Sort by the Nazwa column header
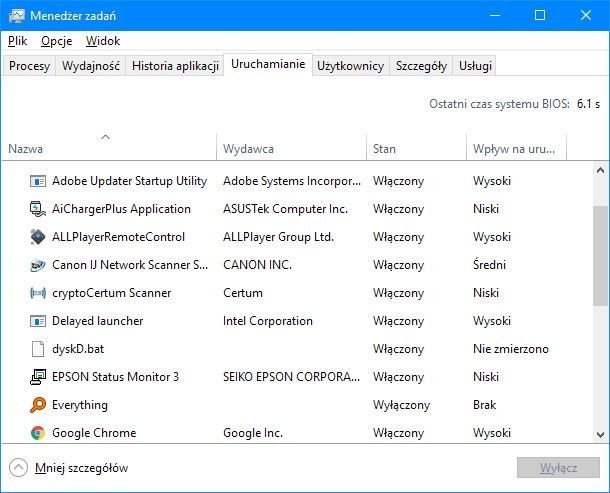The width and height of the screenshot is (610, 493). pyautogui.click(x=109, y=149)
